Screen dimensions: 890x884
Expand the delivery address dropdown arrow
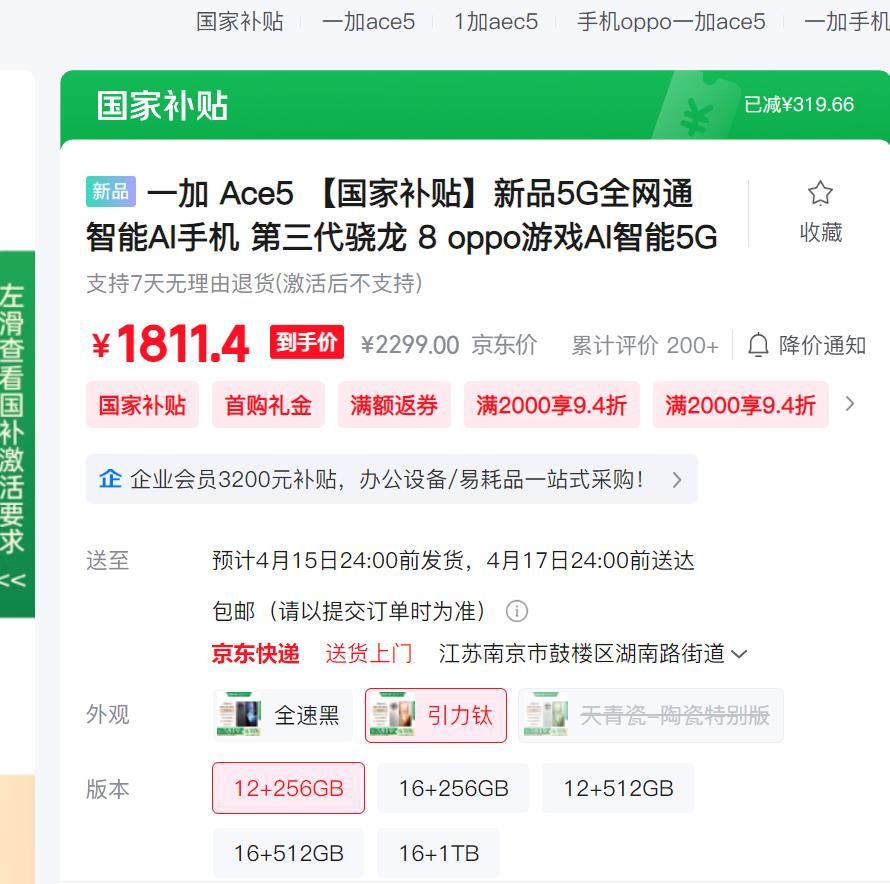pos(739,654)
